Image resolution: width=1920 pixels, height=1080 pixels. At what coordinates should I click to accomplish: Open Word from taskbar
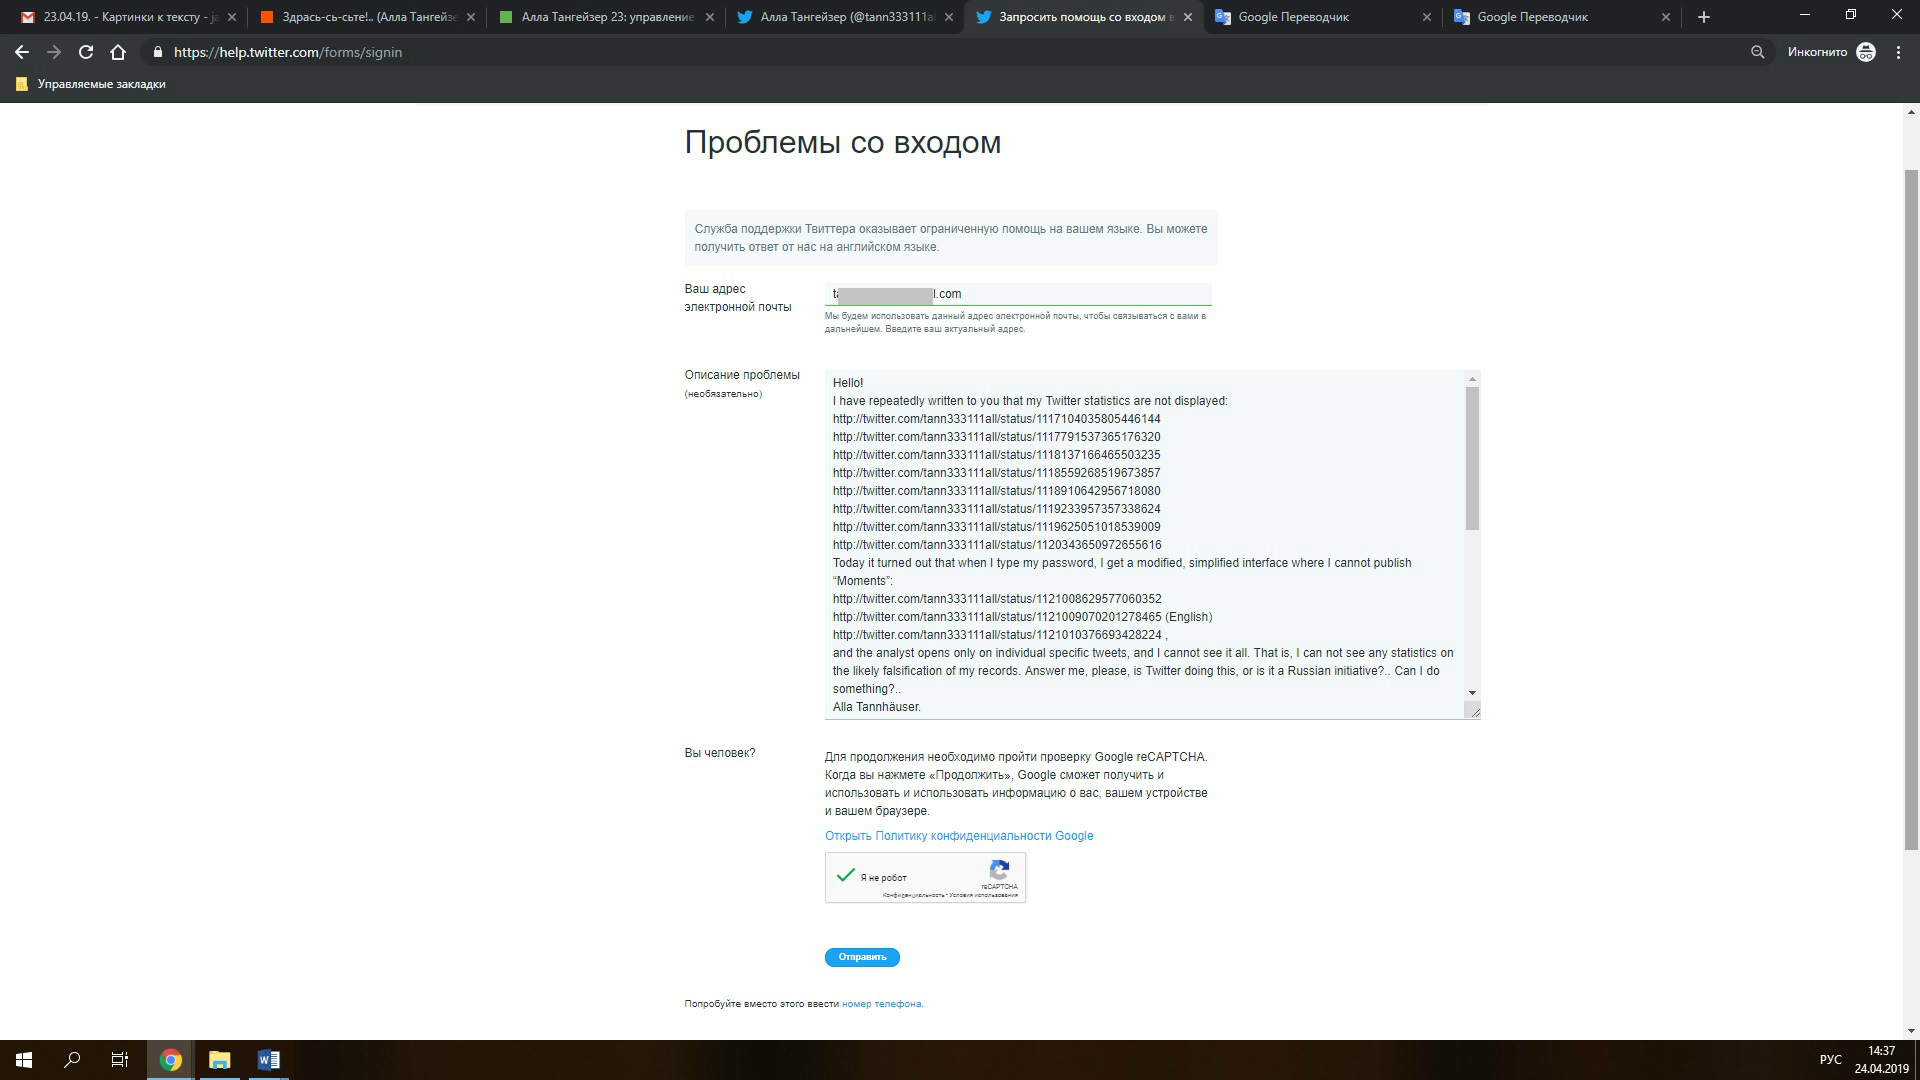point(268,1060)
